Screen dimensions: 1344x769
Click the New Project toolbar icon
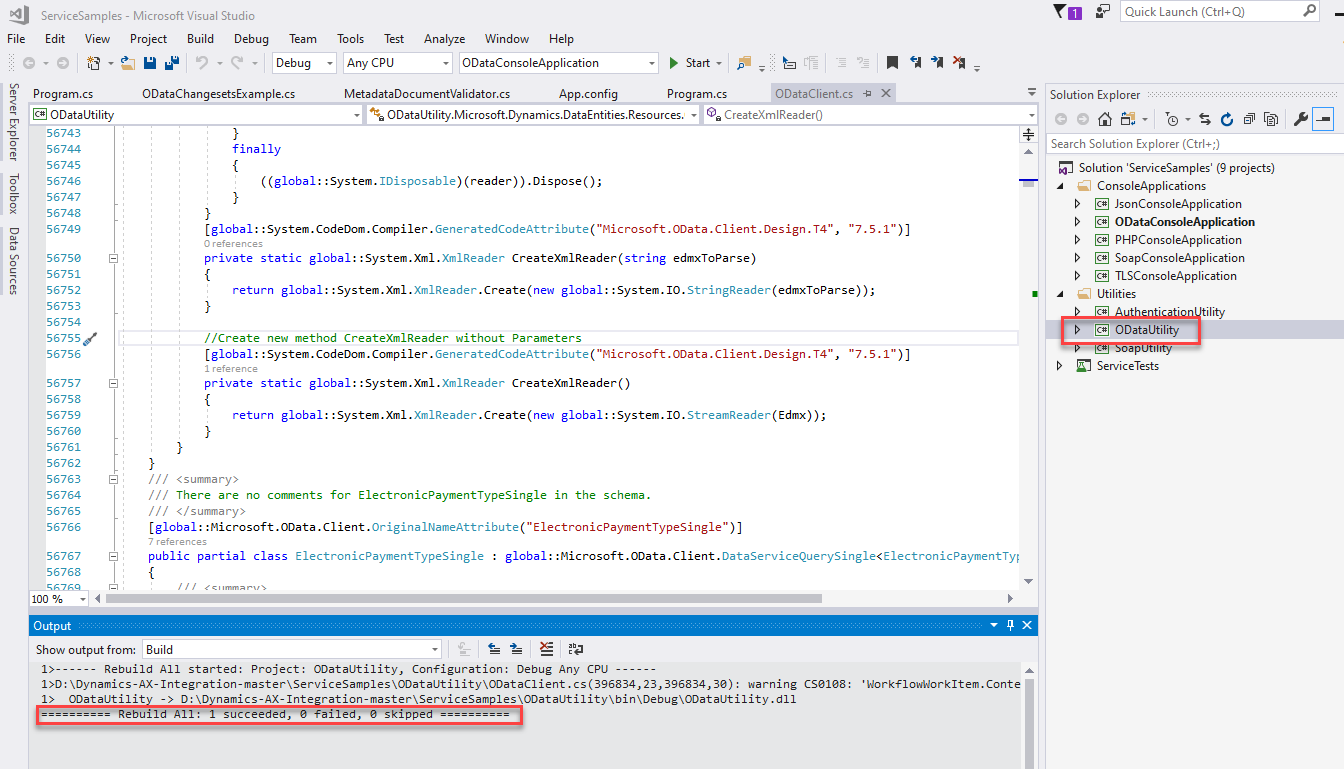click(94, 63)
